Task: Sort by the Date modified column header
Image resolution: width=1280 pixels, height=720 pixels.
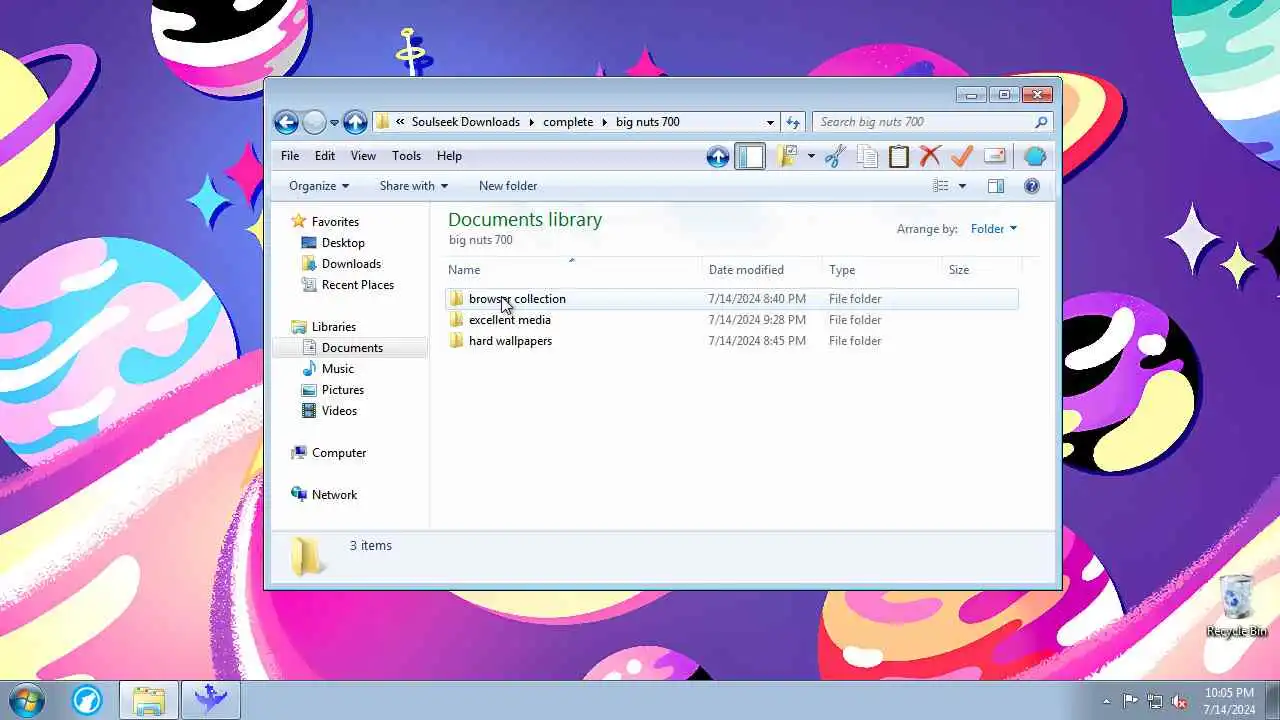Action: point(764,270)
